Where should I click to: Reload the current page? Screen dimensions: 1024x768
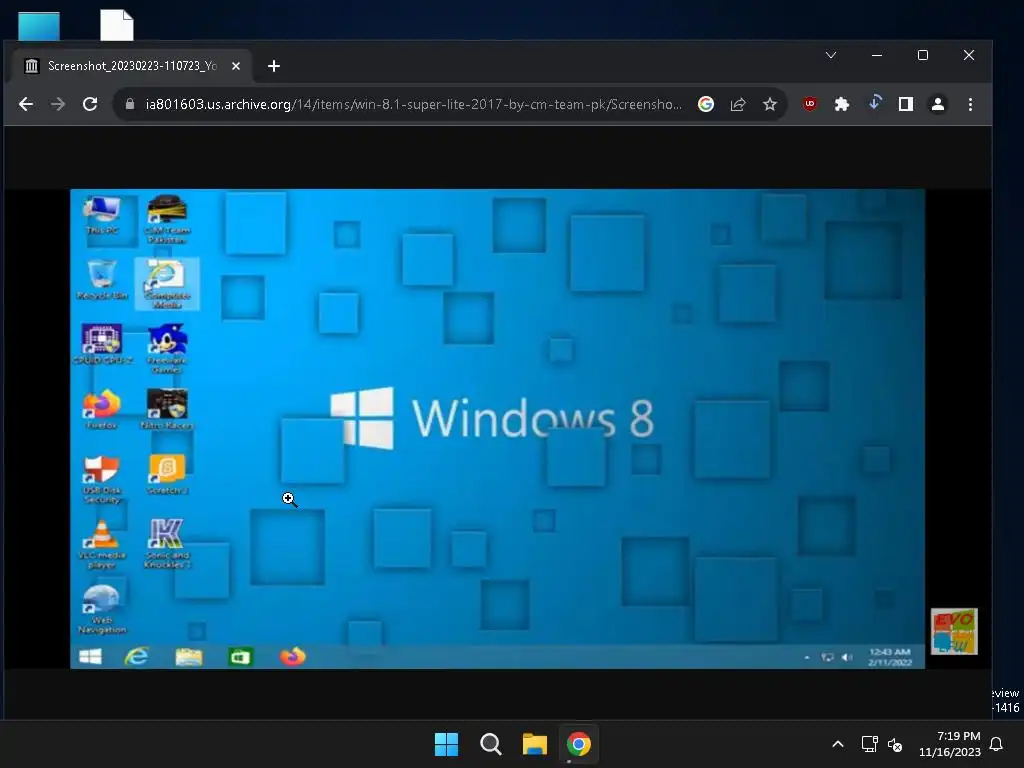(90, 104)
